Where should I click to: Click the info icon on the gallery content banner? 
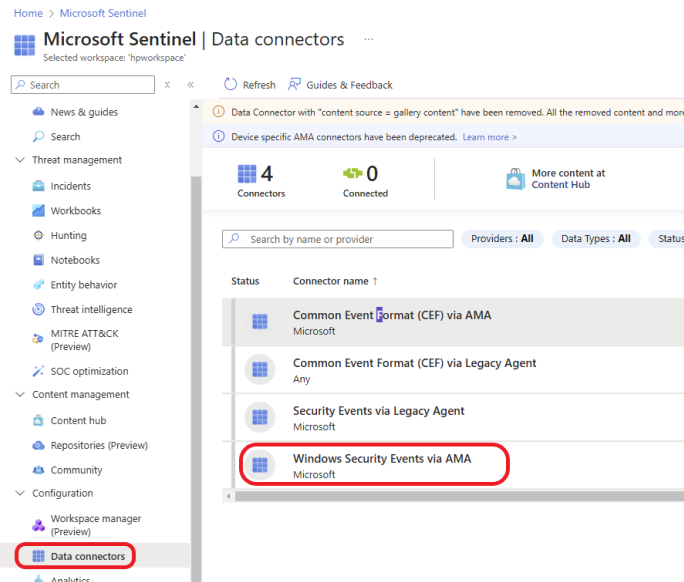pos(219,112)
